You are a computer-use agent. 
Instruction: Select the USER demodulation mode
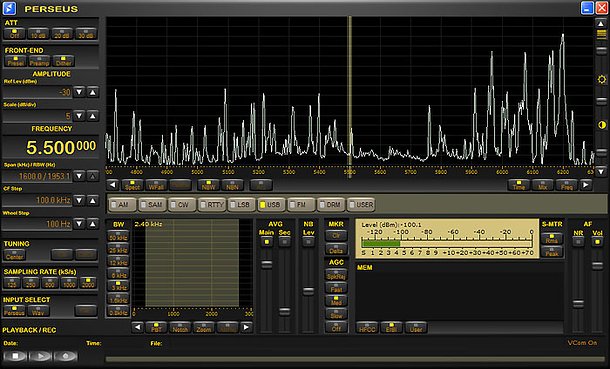click(x=361, y=205)
